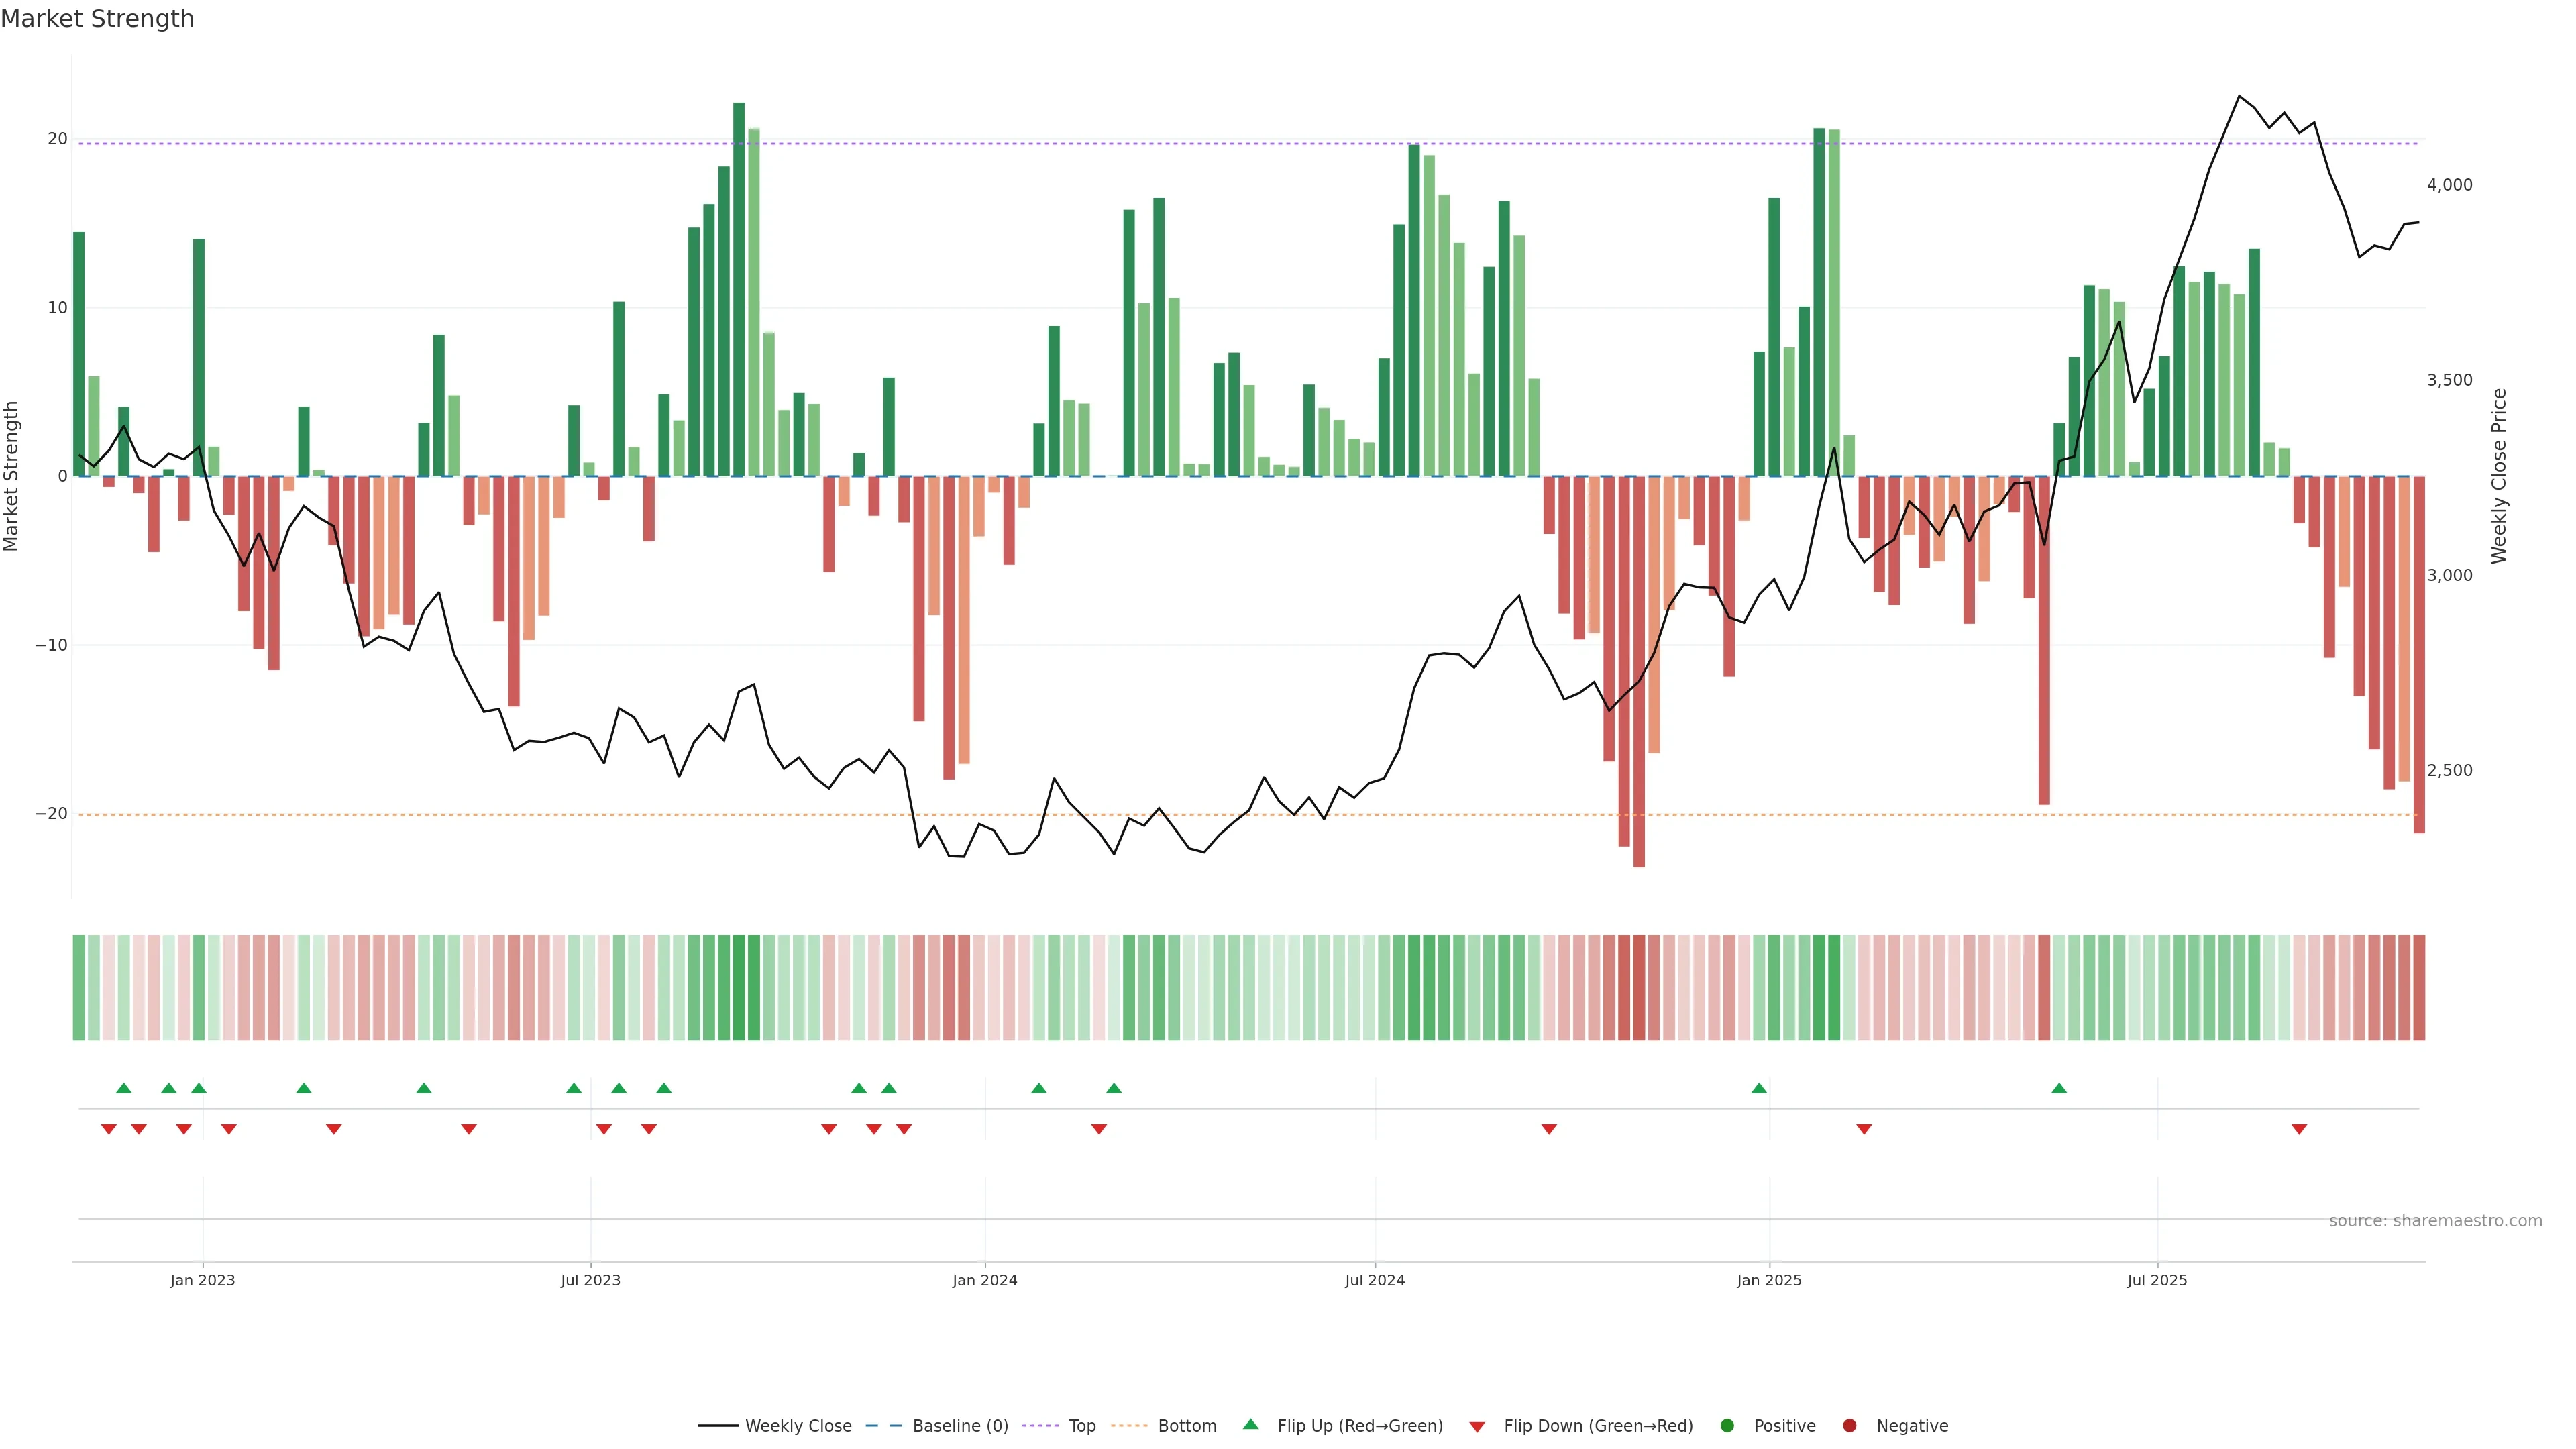Click the Flip Down red triangle legend icon
The image size is (2576, 1449).
[x=1477, y=1427]
